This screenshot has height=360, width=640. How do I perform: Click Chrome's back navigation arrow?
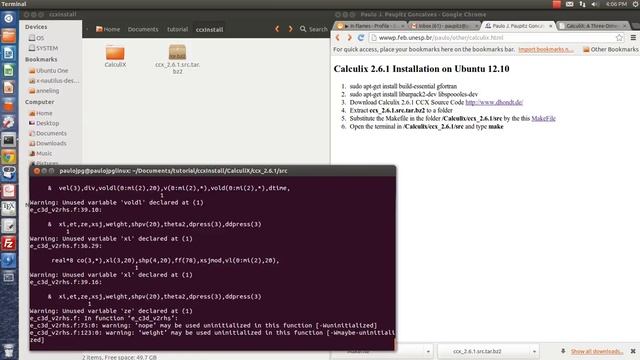point(338,38)
